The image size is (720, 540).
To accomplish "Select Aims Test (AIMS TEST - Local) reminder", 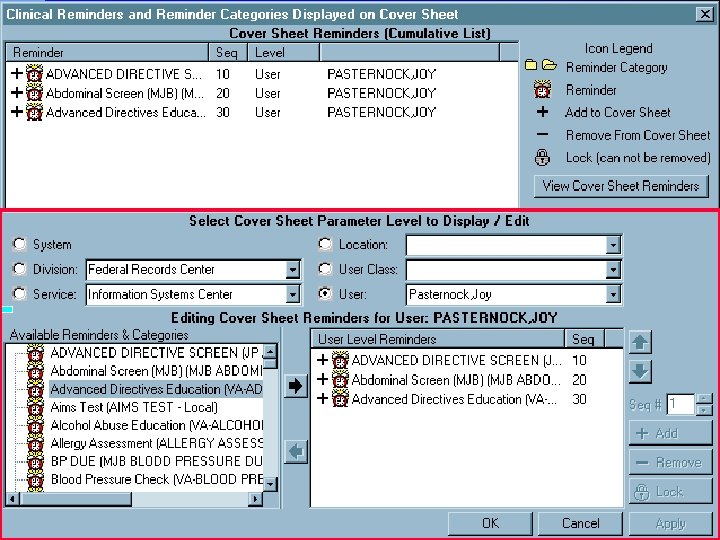I will click(x=134, y=407).
